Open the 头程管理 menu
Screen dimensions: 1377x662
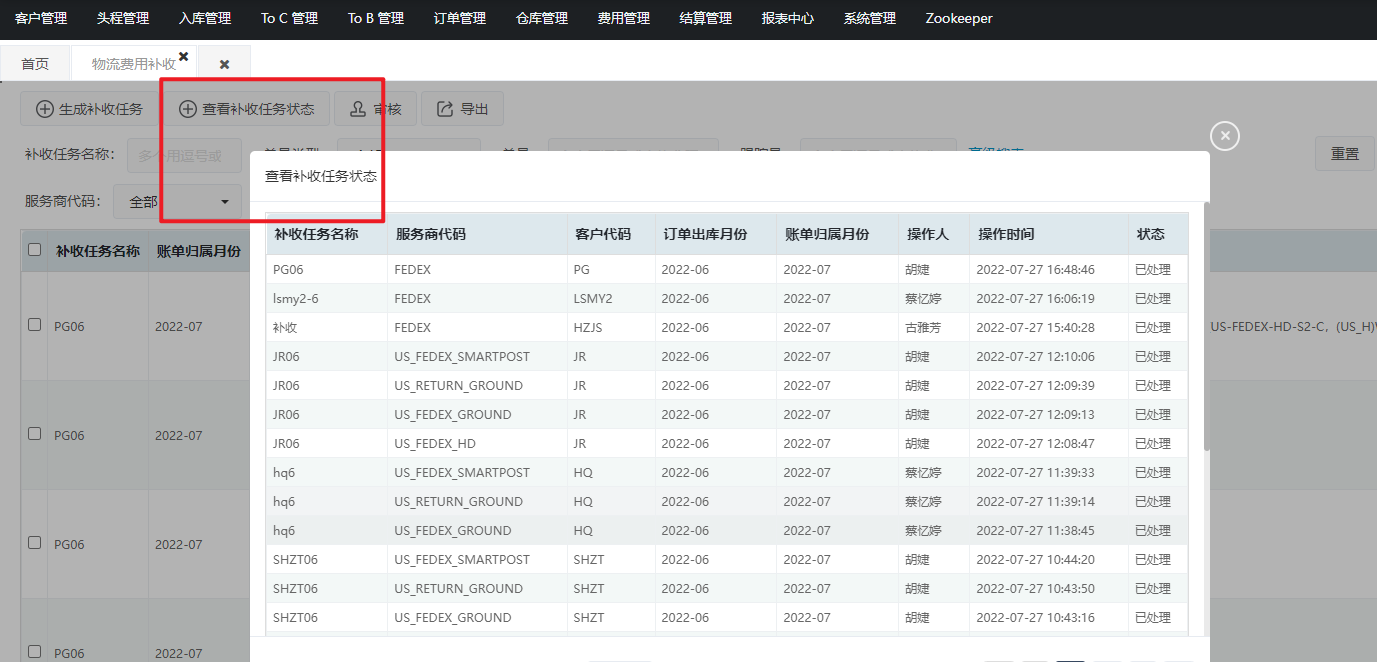[123, 18]
